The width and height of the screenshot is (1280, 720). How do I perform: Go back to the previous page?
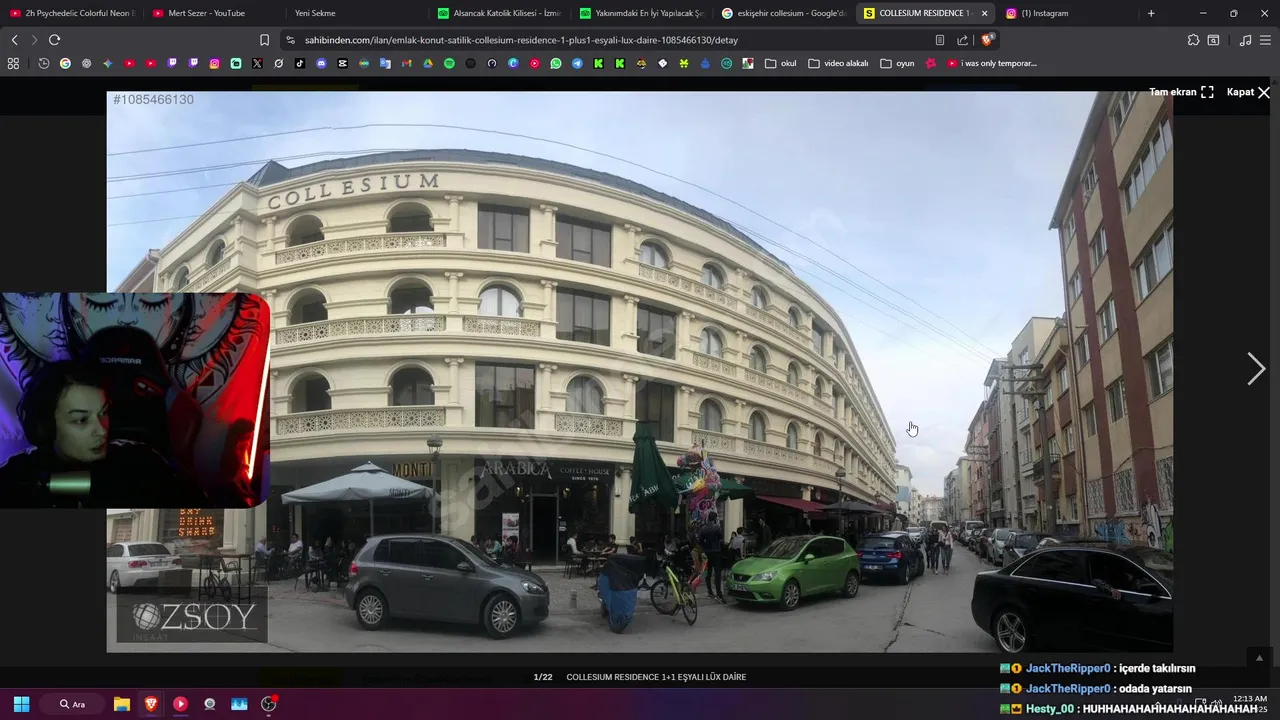(x=14, y=40)
